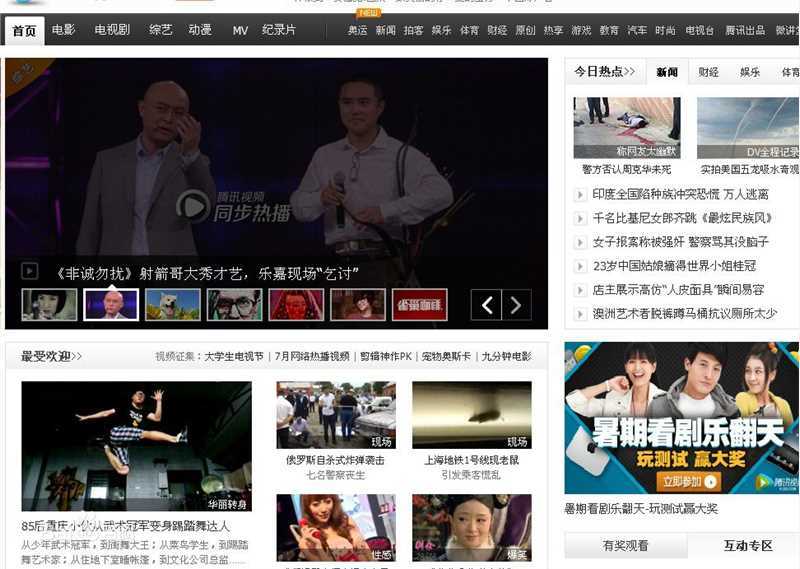Open the 腾讯出品 channel
The height and width of the screenshot is (569, 800).
point(745,30)
